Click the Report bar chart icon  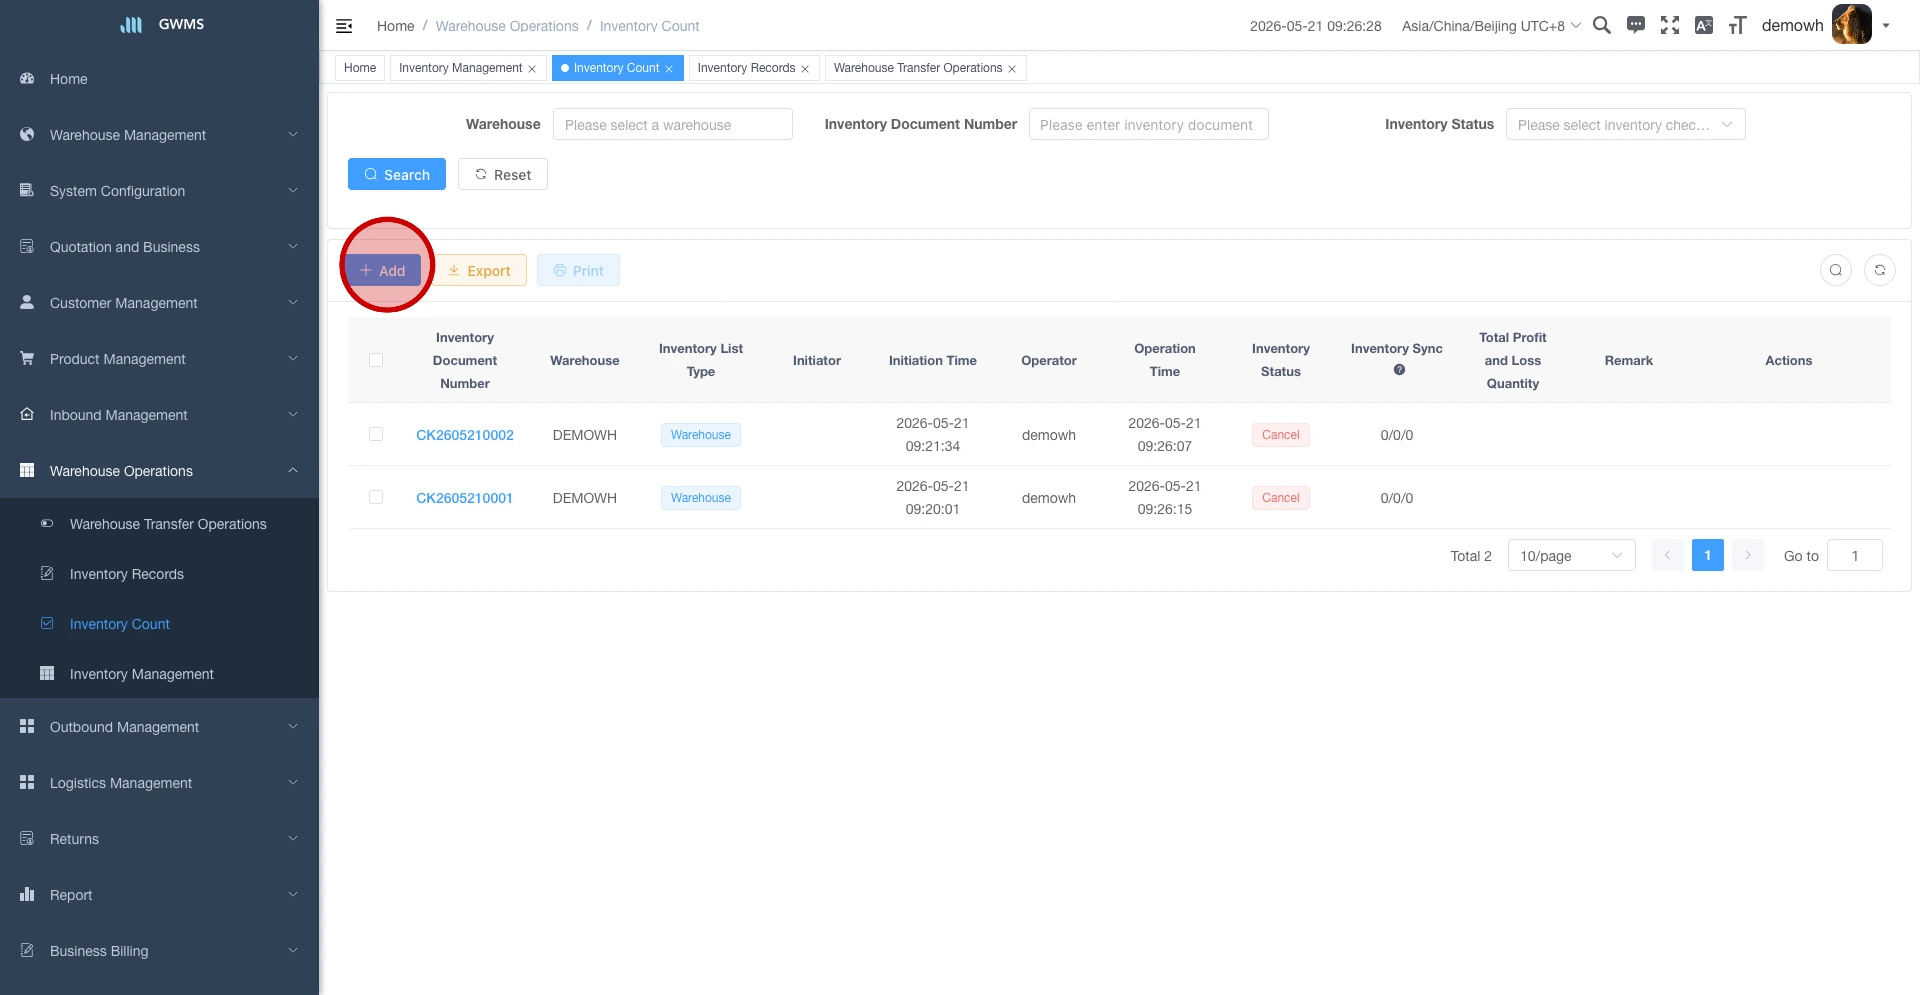click(27, 894)
